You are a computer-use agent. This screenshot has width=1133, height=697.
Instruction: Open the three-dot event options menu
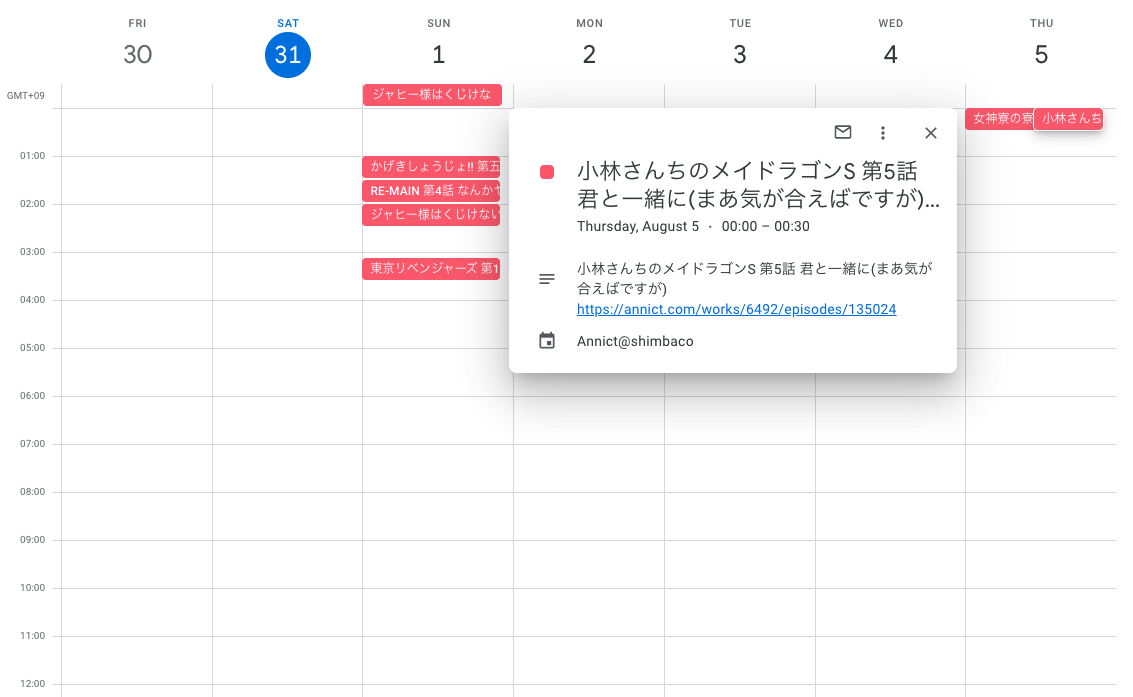(883, 132)
